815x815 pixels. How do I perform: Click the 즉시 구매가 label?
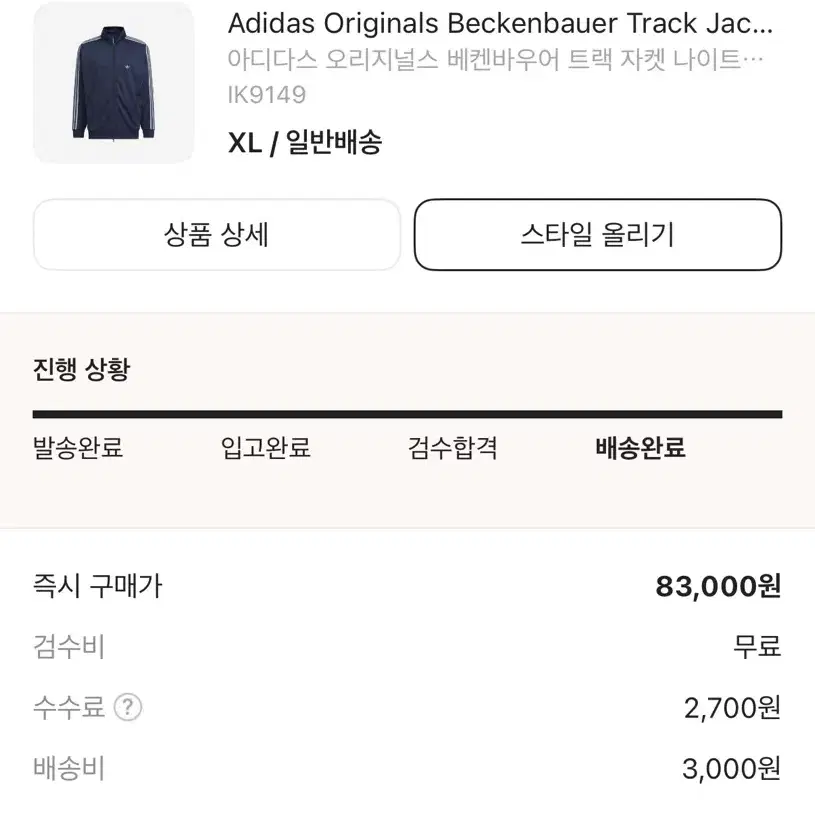click(98, 586)
